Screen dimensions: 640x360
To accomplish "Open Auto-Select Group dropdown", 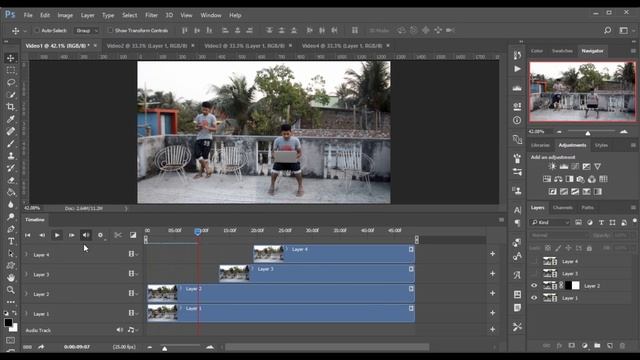I will (87, 31).
